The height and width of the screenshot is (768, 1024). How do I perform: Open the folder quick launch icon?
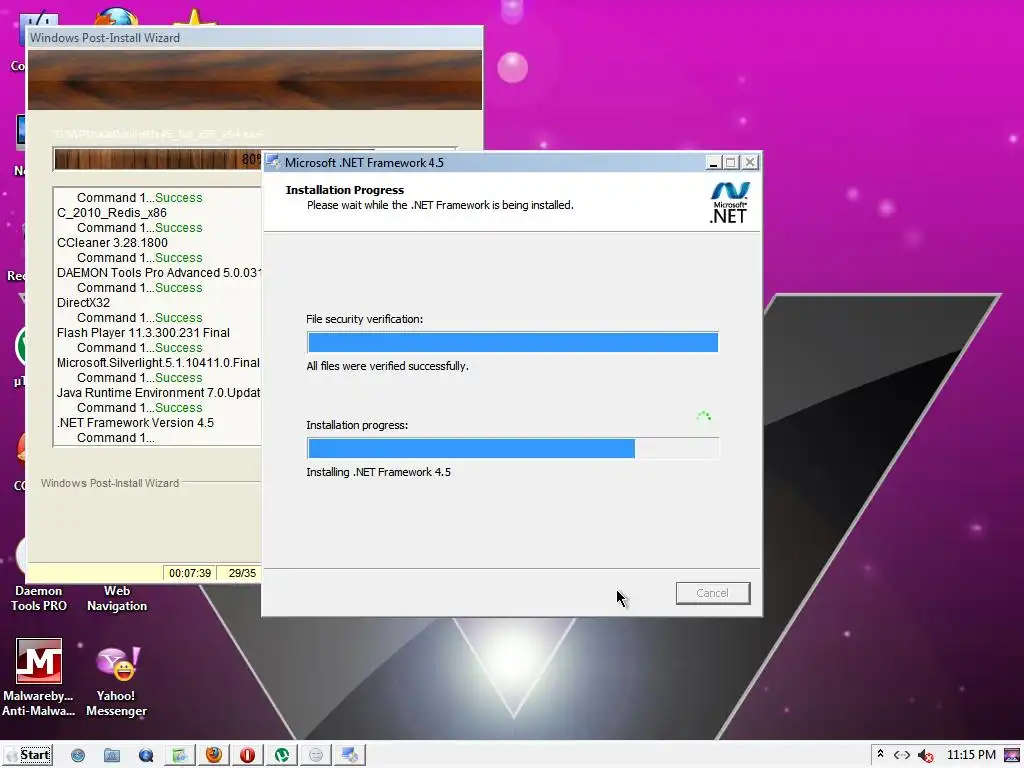point(112,755)
